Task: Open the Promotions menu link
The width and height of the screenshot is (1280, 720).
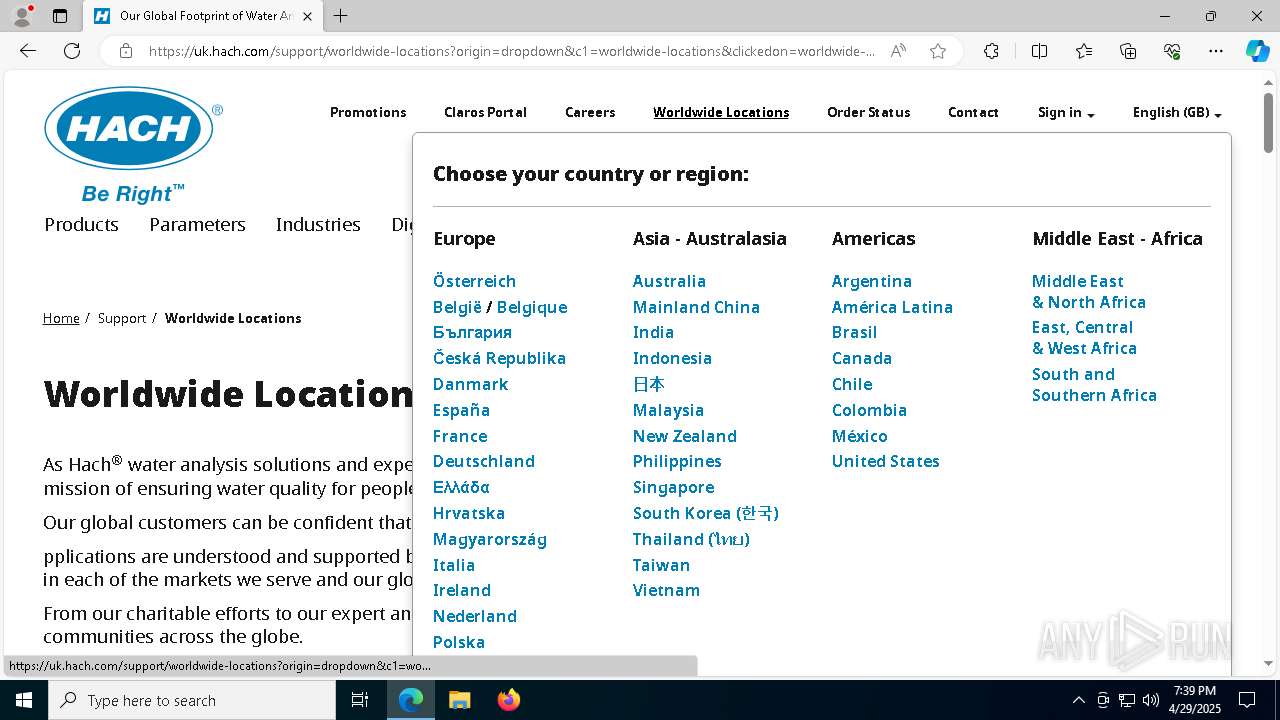Action: click(368, 113)
